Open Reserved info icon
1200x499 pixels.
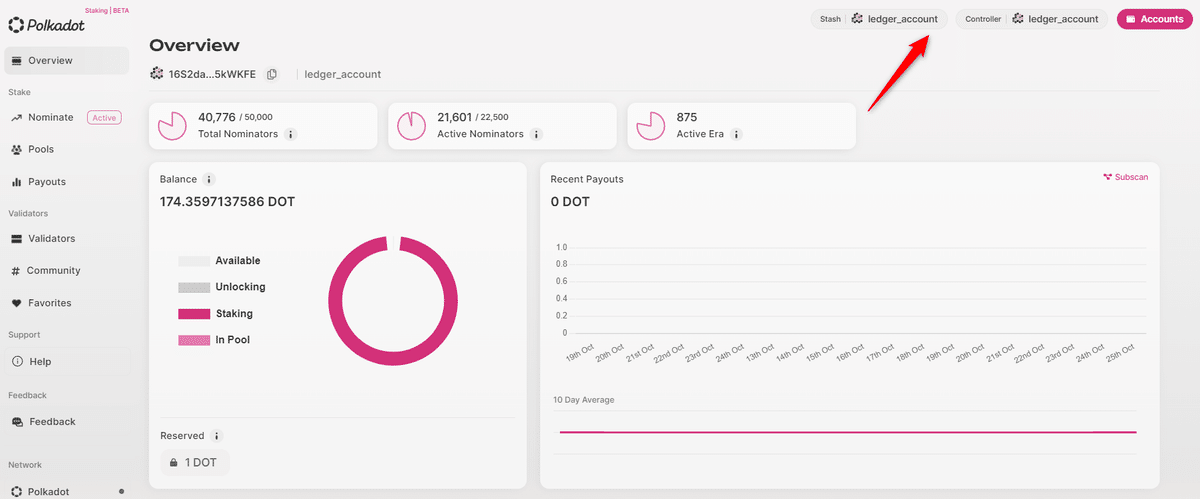pos(217,436)
